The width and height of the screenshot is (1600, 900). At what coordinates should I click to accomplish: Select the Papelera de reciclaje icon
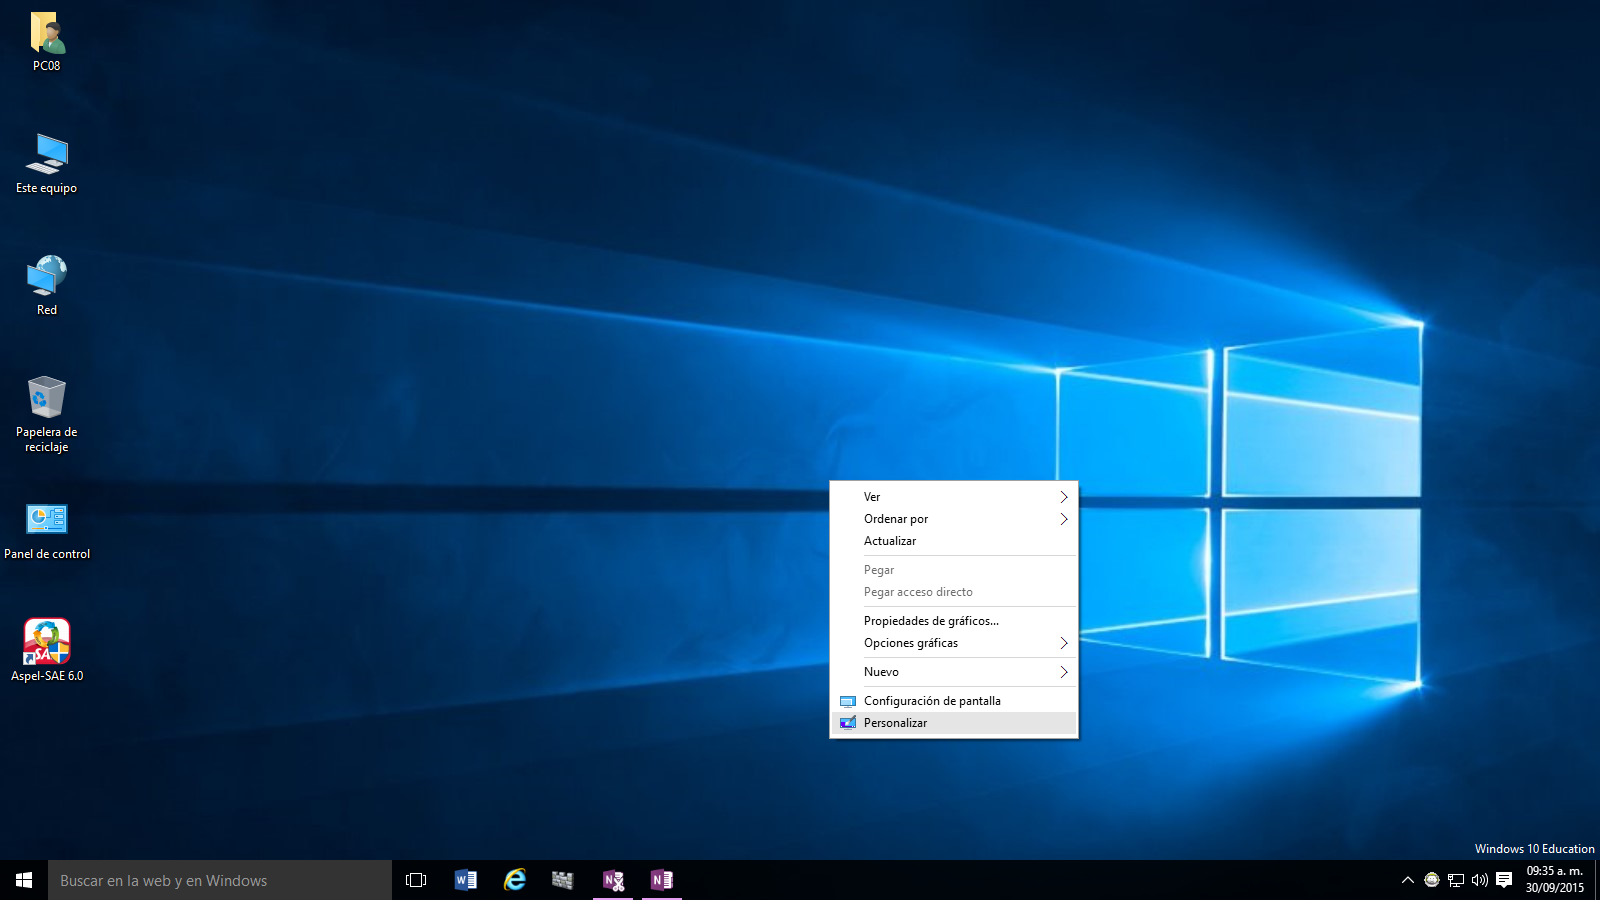(x=46, y=400)
